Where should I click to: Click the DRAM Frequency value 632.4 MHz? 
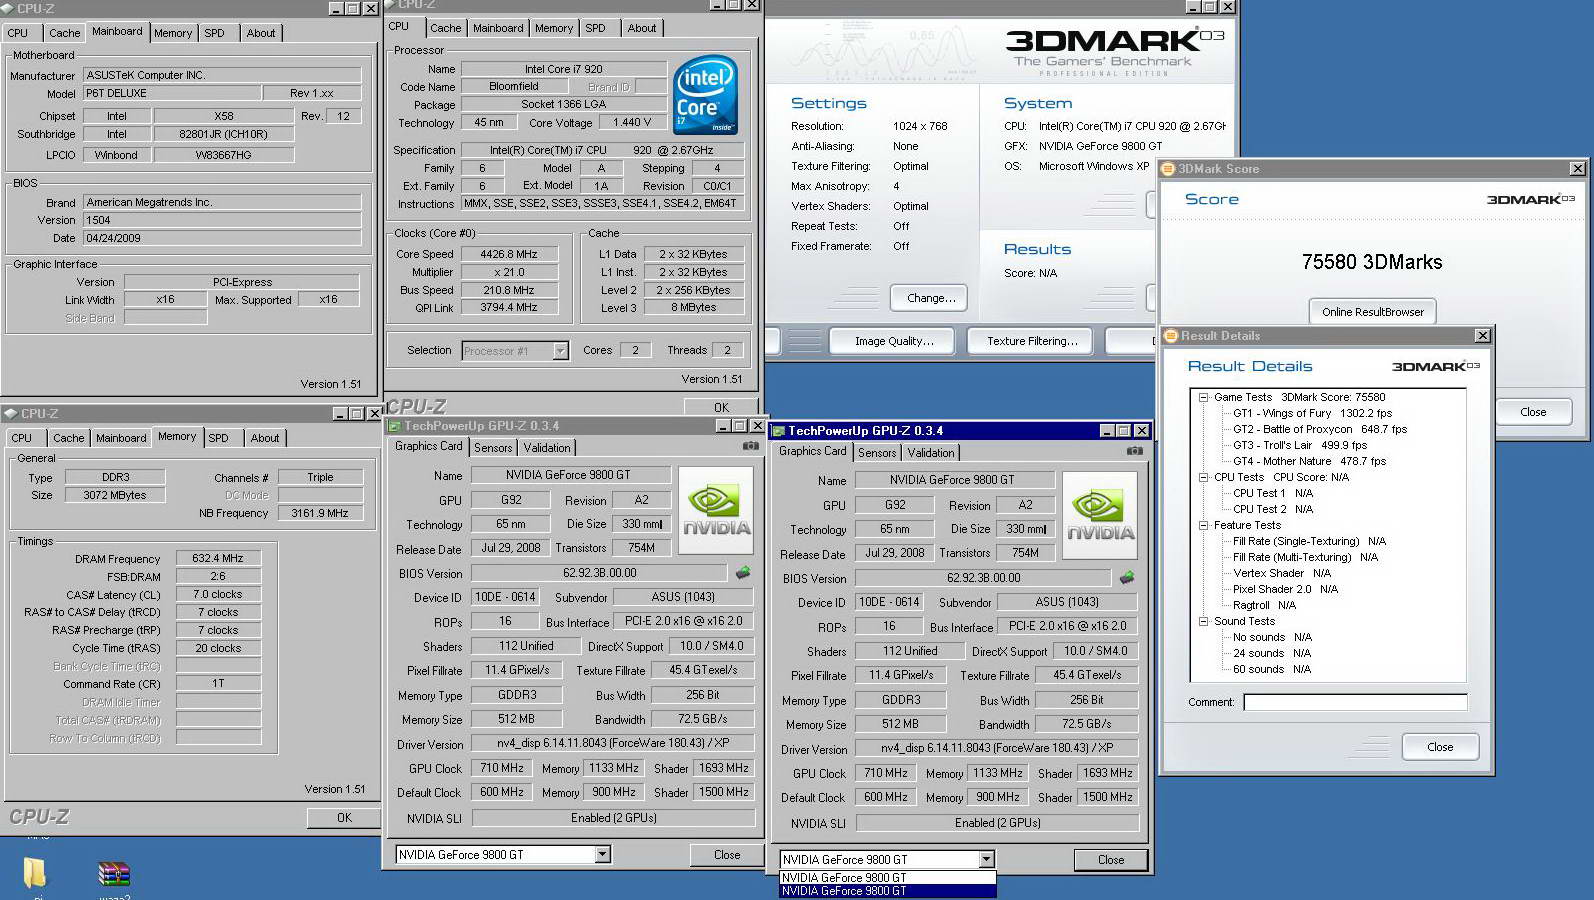(218, 558)
